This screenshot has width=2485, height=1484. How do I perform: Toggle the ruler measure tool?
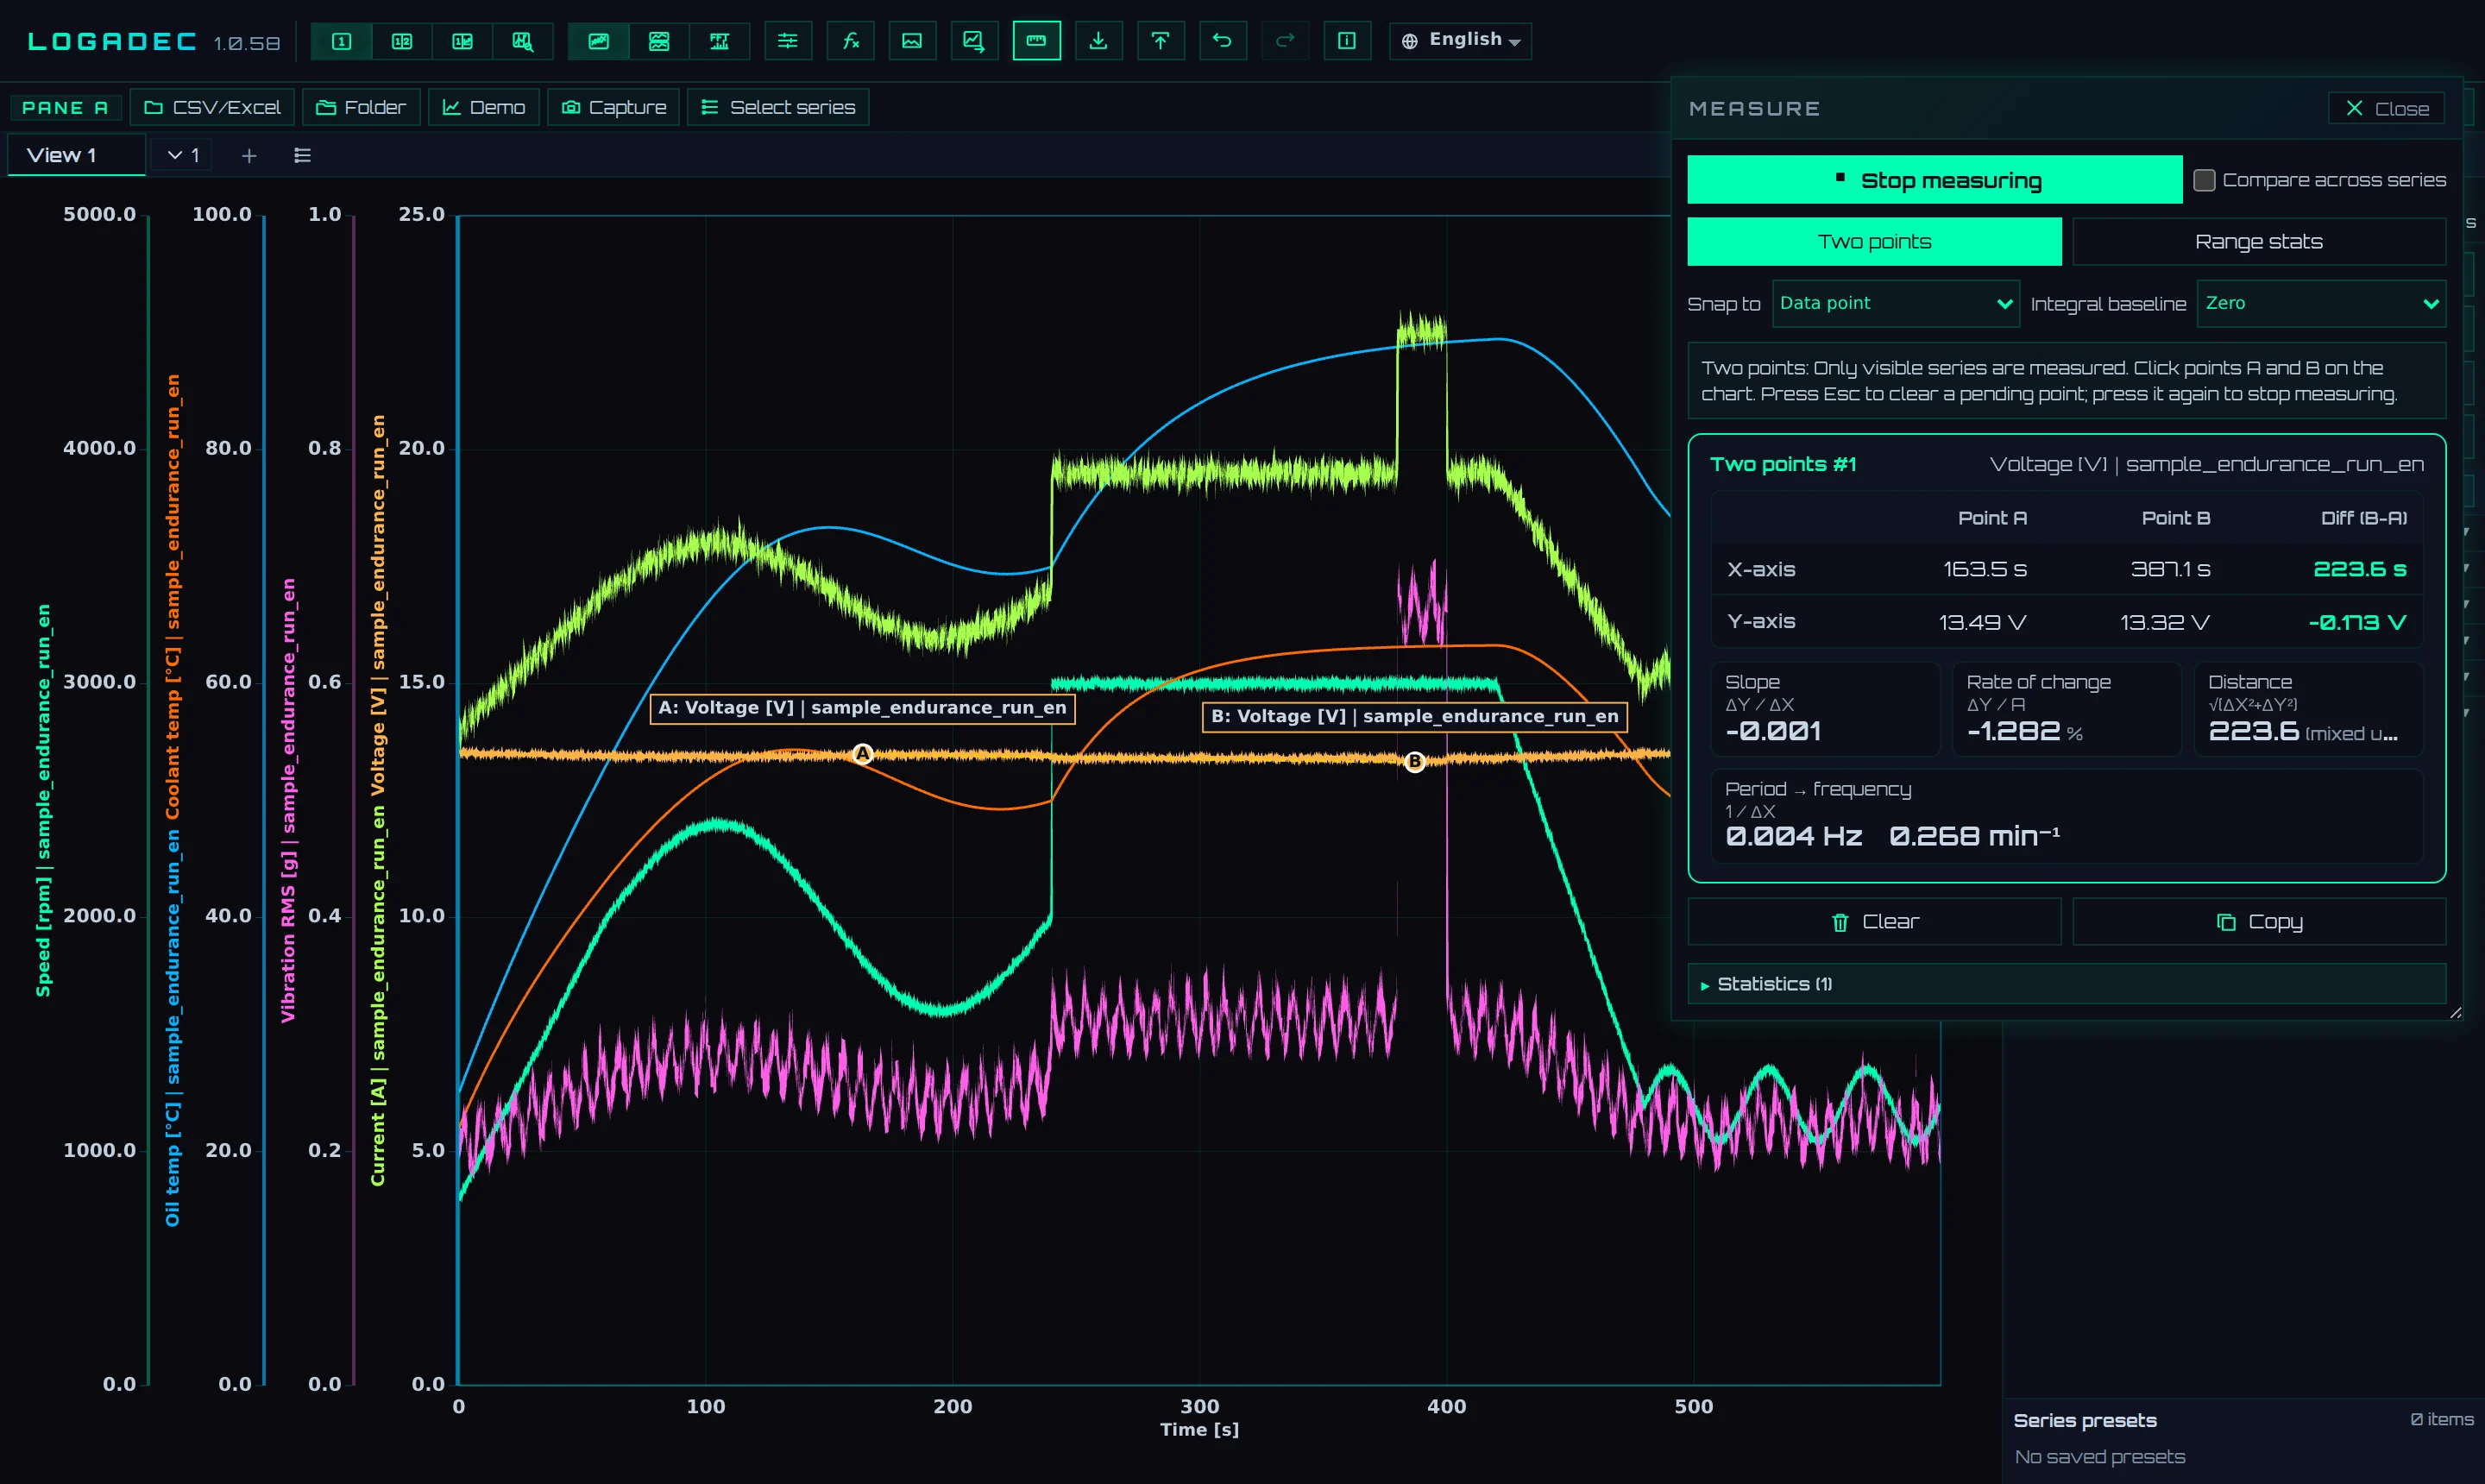(x=1036, y=41)
